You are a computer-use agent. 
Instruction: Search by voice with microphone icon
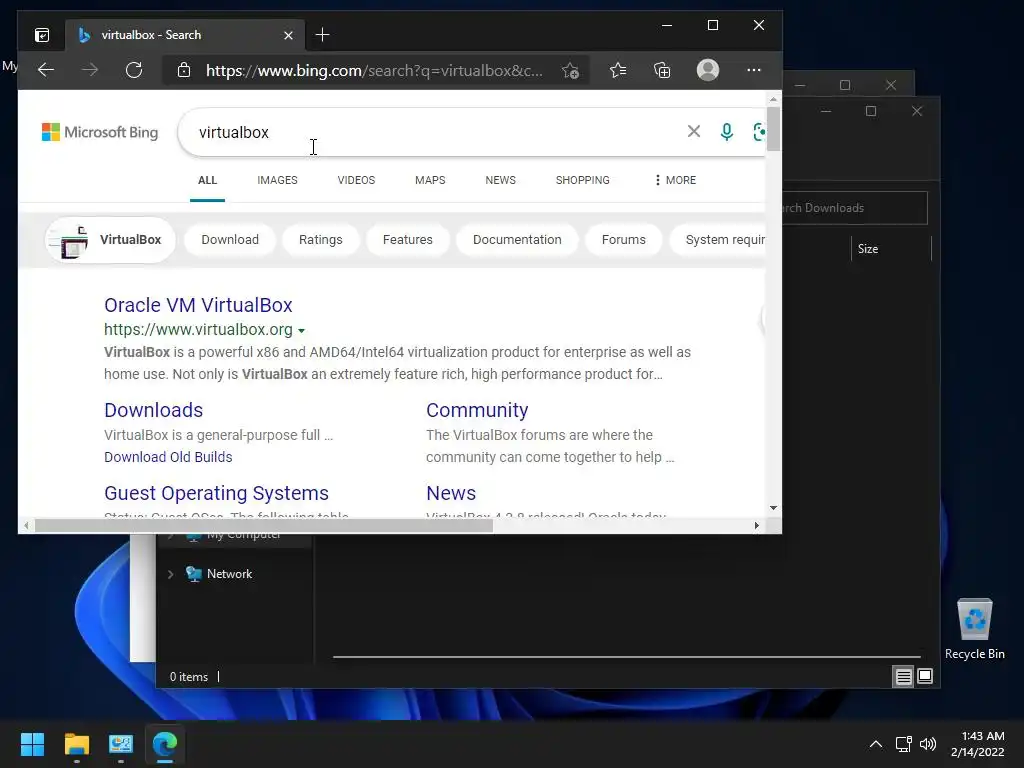pyautogui.click(x=726, y=132)
